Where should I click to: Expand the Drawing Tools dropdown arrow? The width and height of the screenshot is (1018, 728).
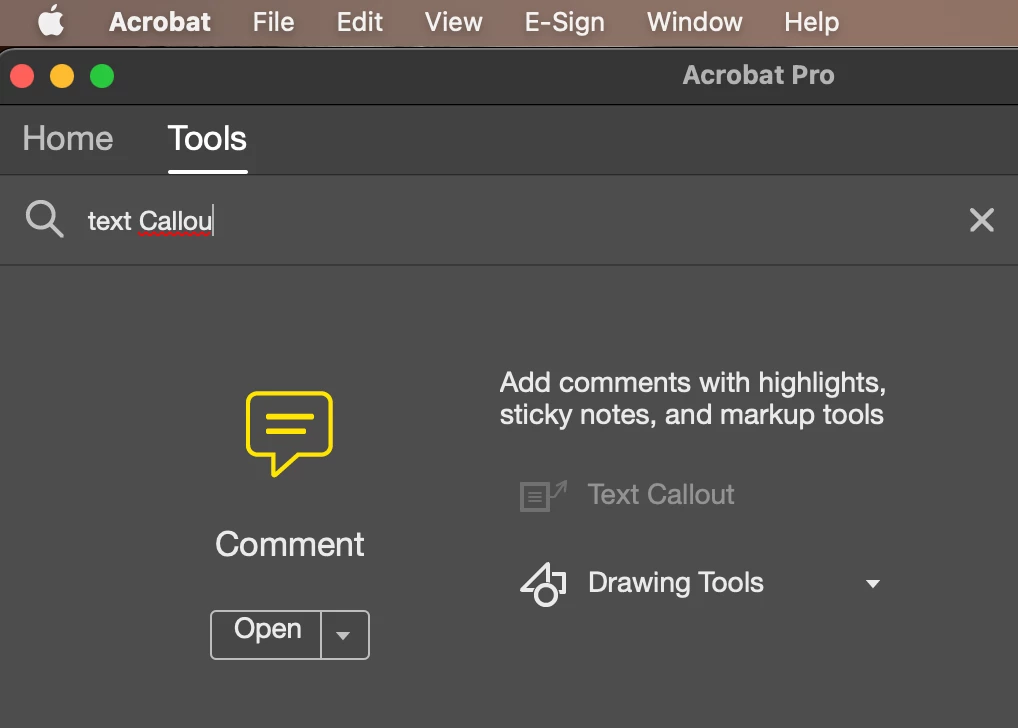(x=873, y=584)
